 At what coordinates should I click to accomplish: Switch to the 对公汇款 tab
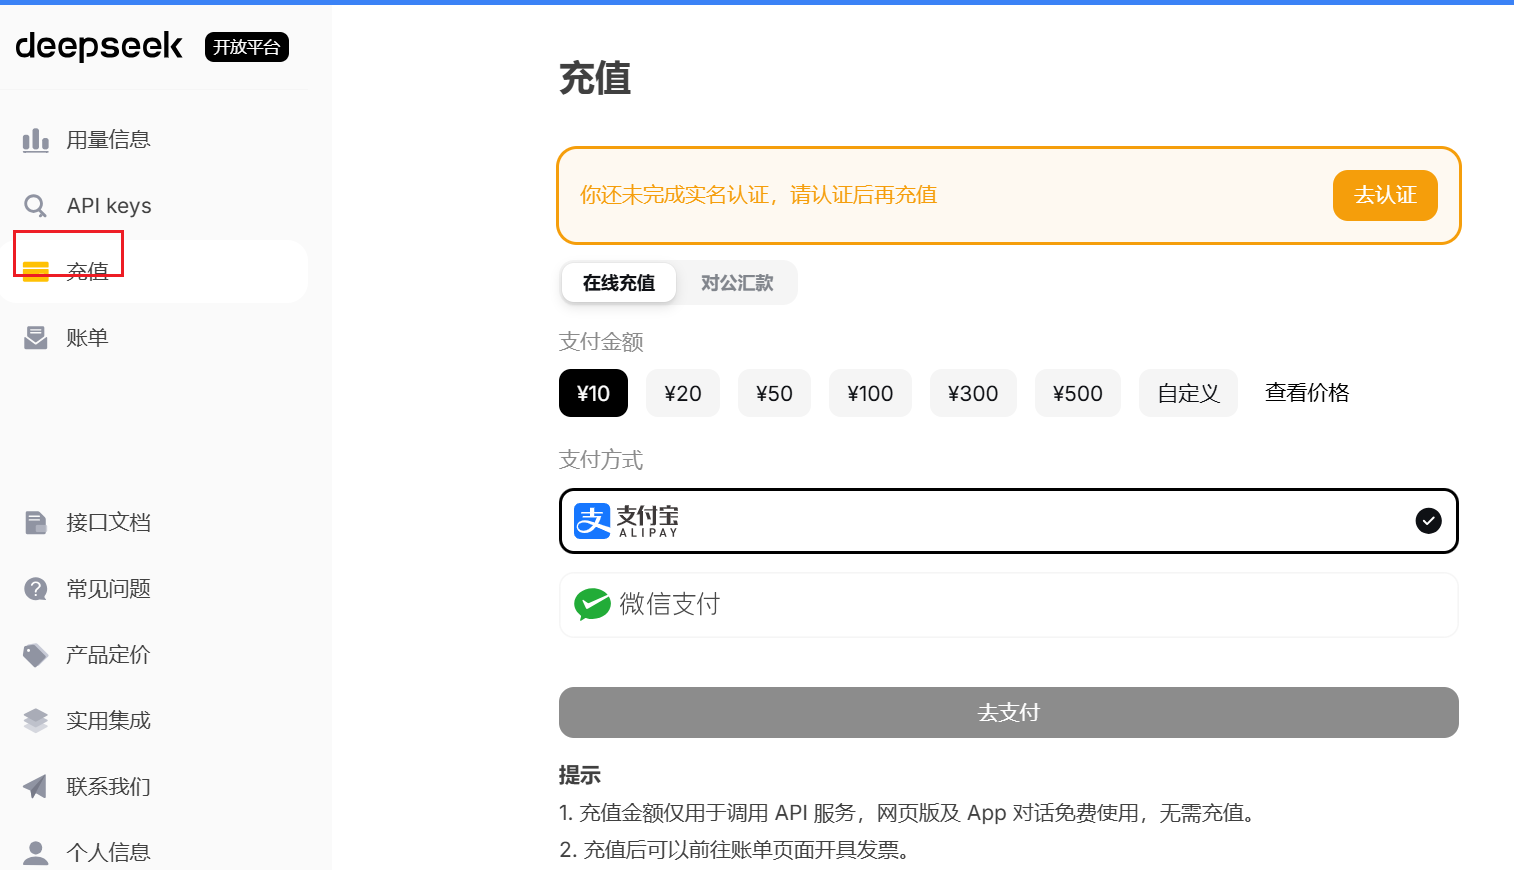(x=737, y=283)
